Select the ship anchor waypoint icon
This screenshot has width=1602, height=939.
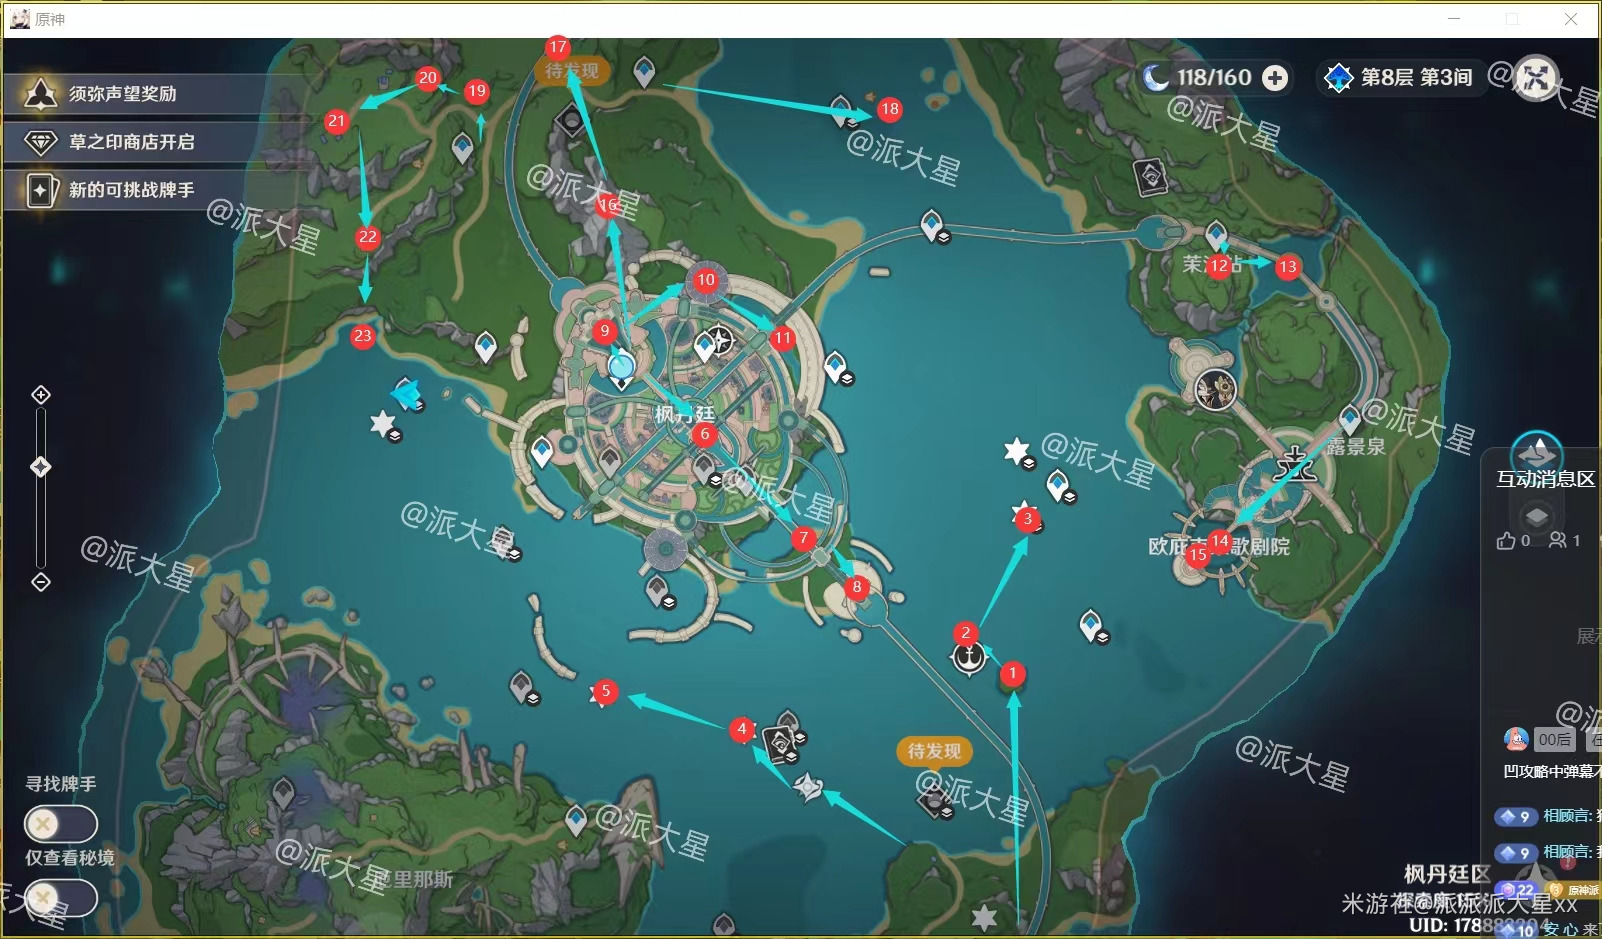968,658
